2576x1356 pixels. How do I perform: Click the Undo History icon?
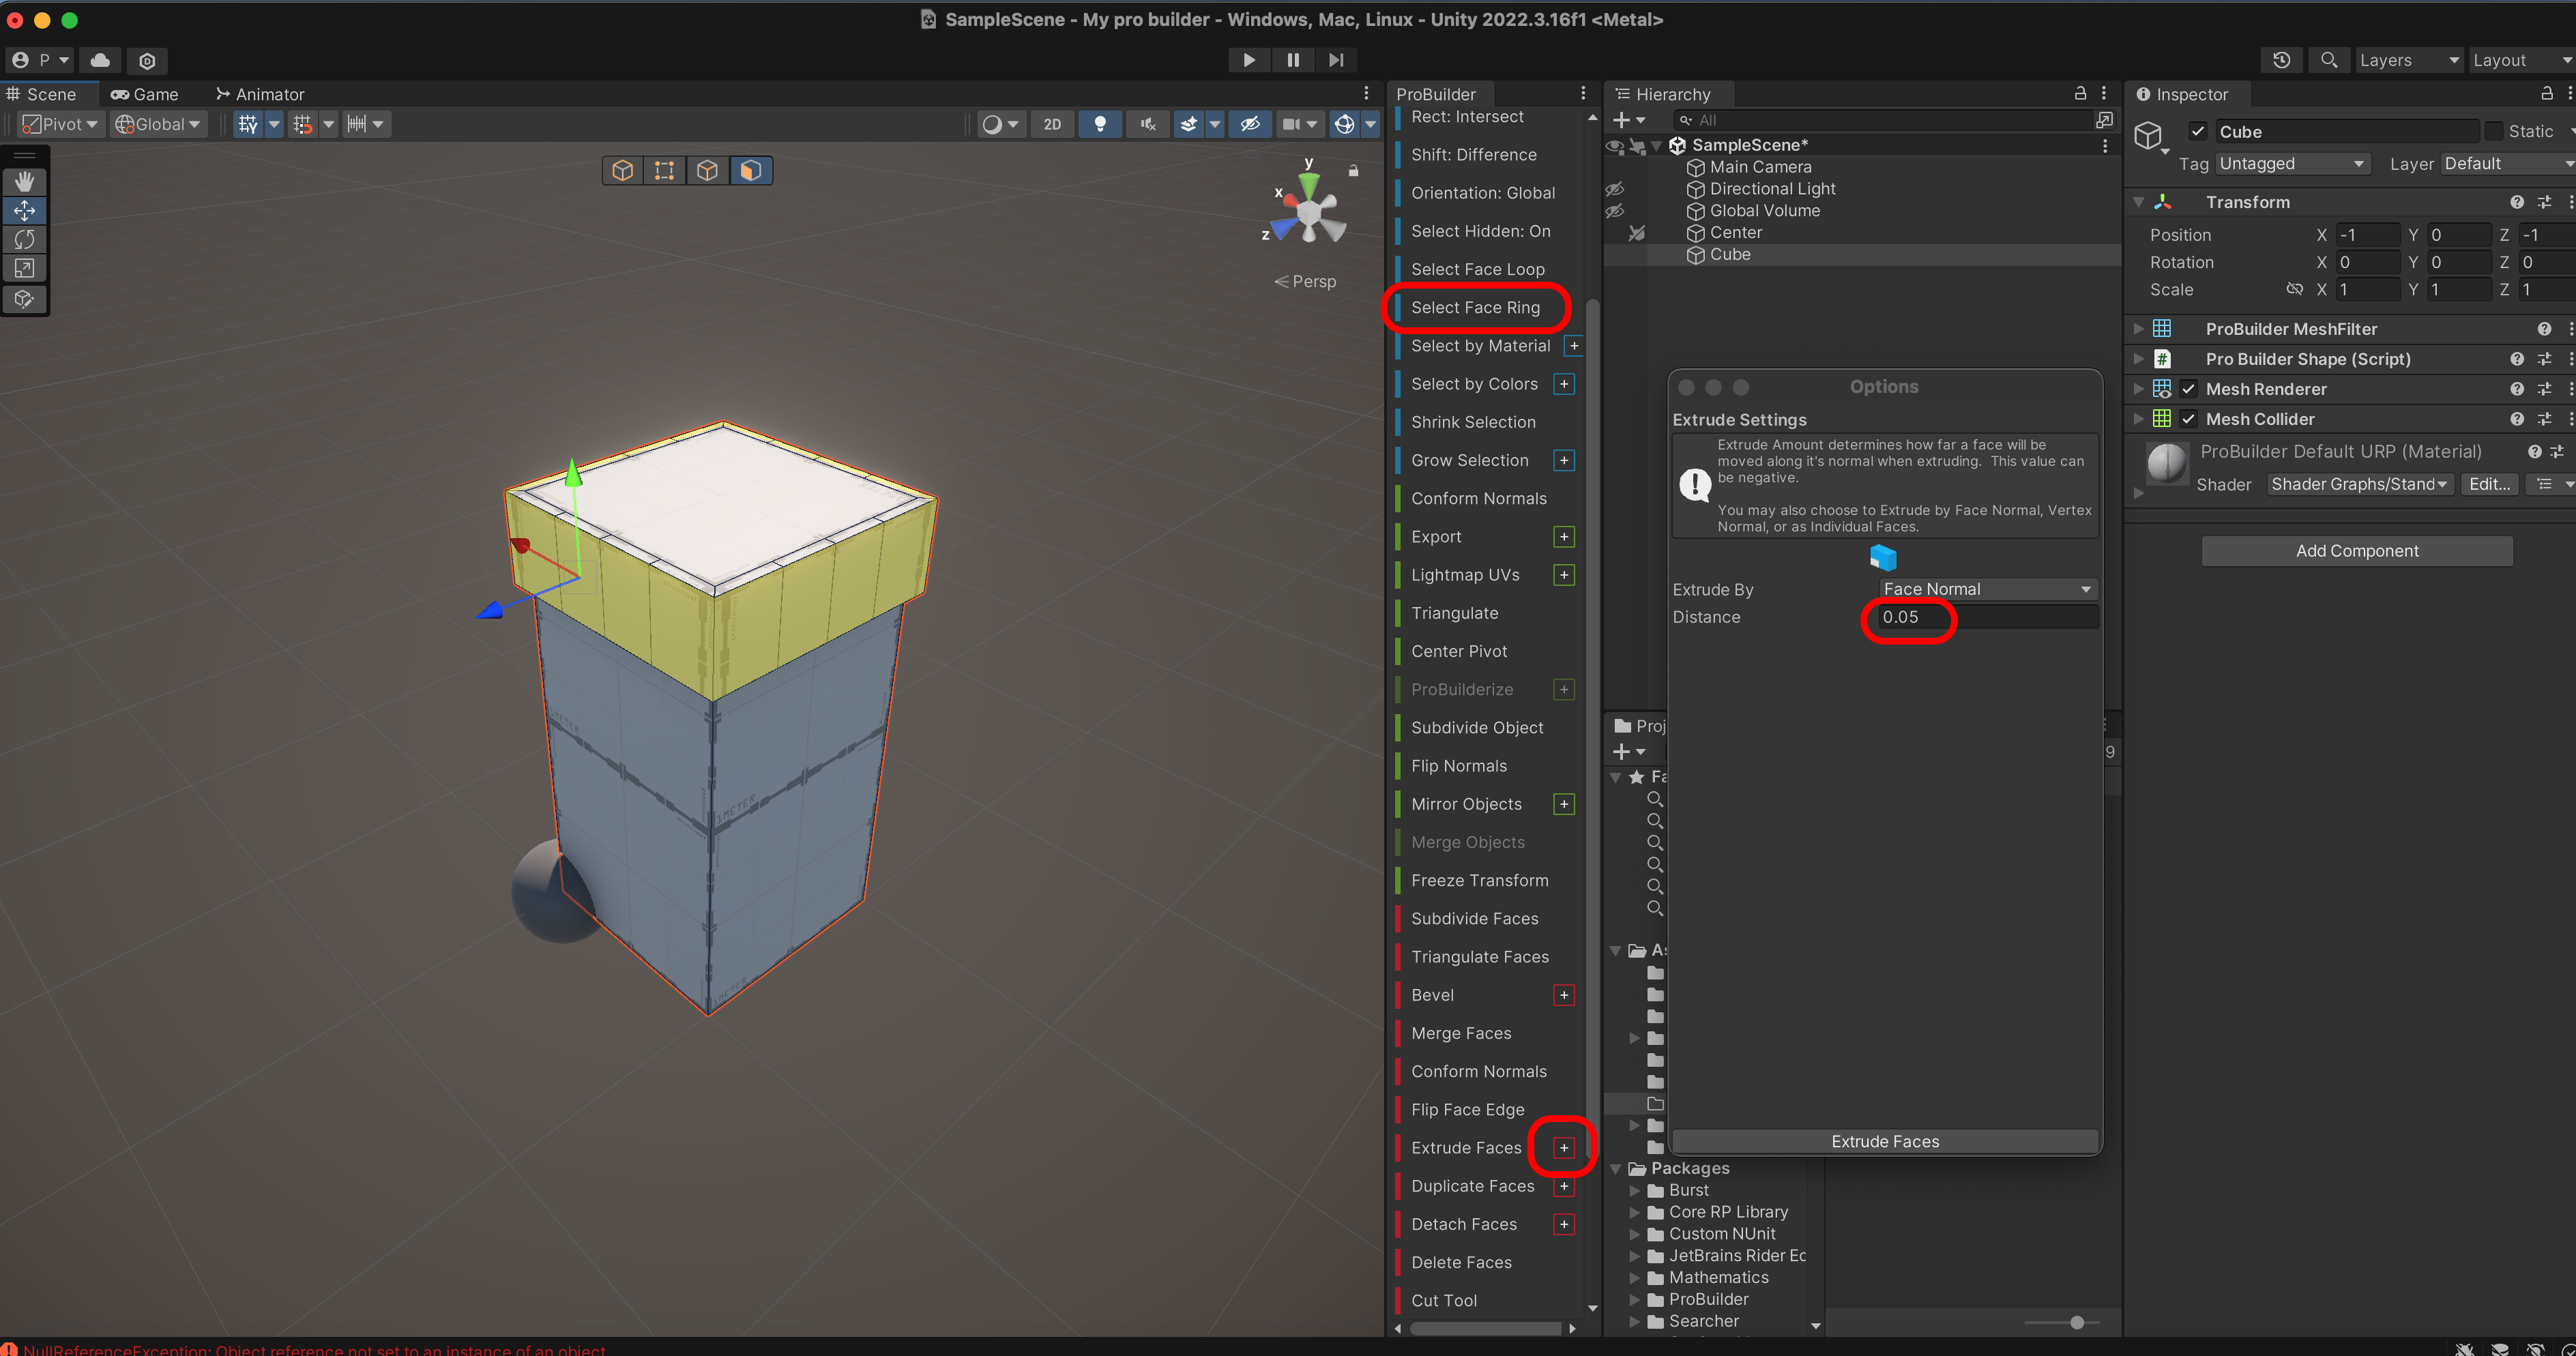click(2281, 60)
